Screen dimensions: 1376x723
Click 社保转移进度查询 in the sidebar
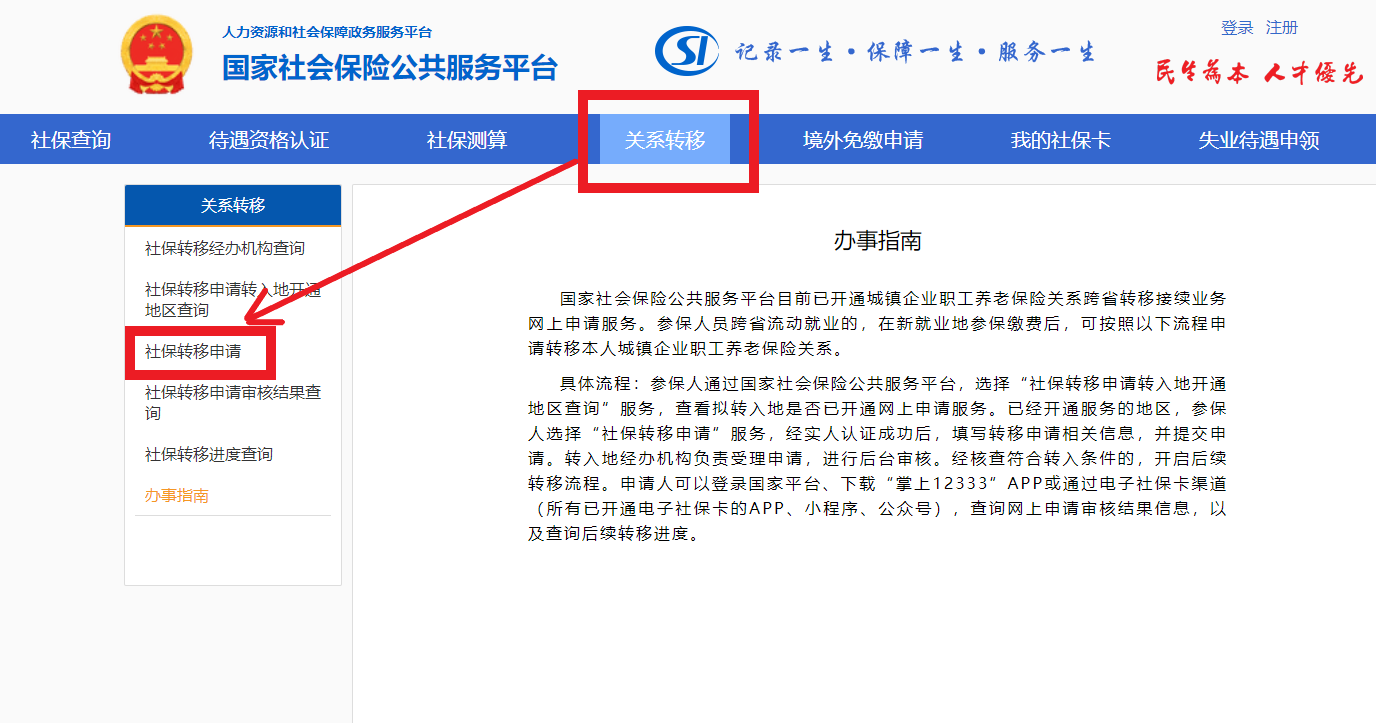(x=209, y=455)
